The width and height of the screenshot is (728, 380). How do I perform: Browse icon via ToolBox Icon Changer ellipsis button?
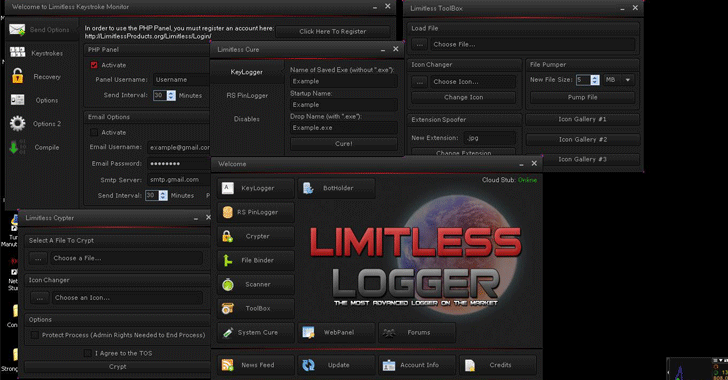419,82
